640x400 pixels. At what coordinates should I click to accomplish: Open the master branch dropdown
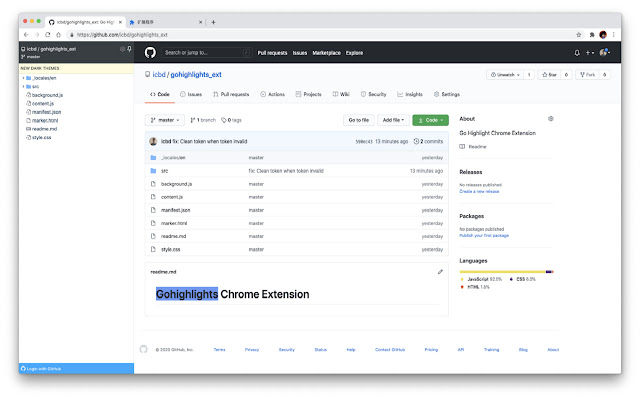coord(164,120)
